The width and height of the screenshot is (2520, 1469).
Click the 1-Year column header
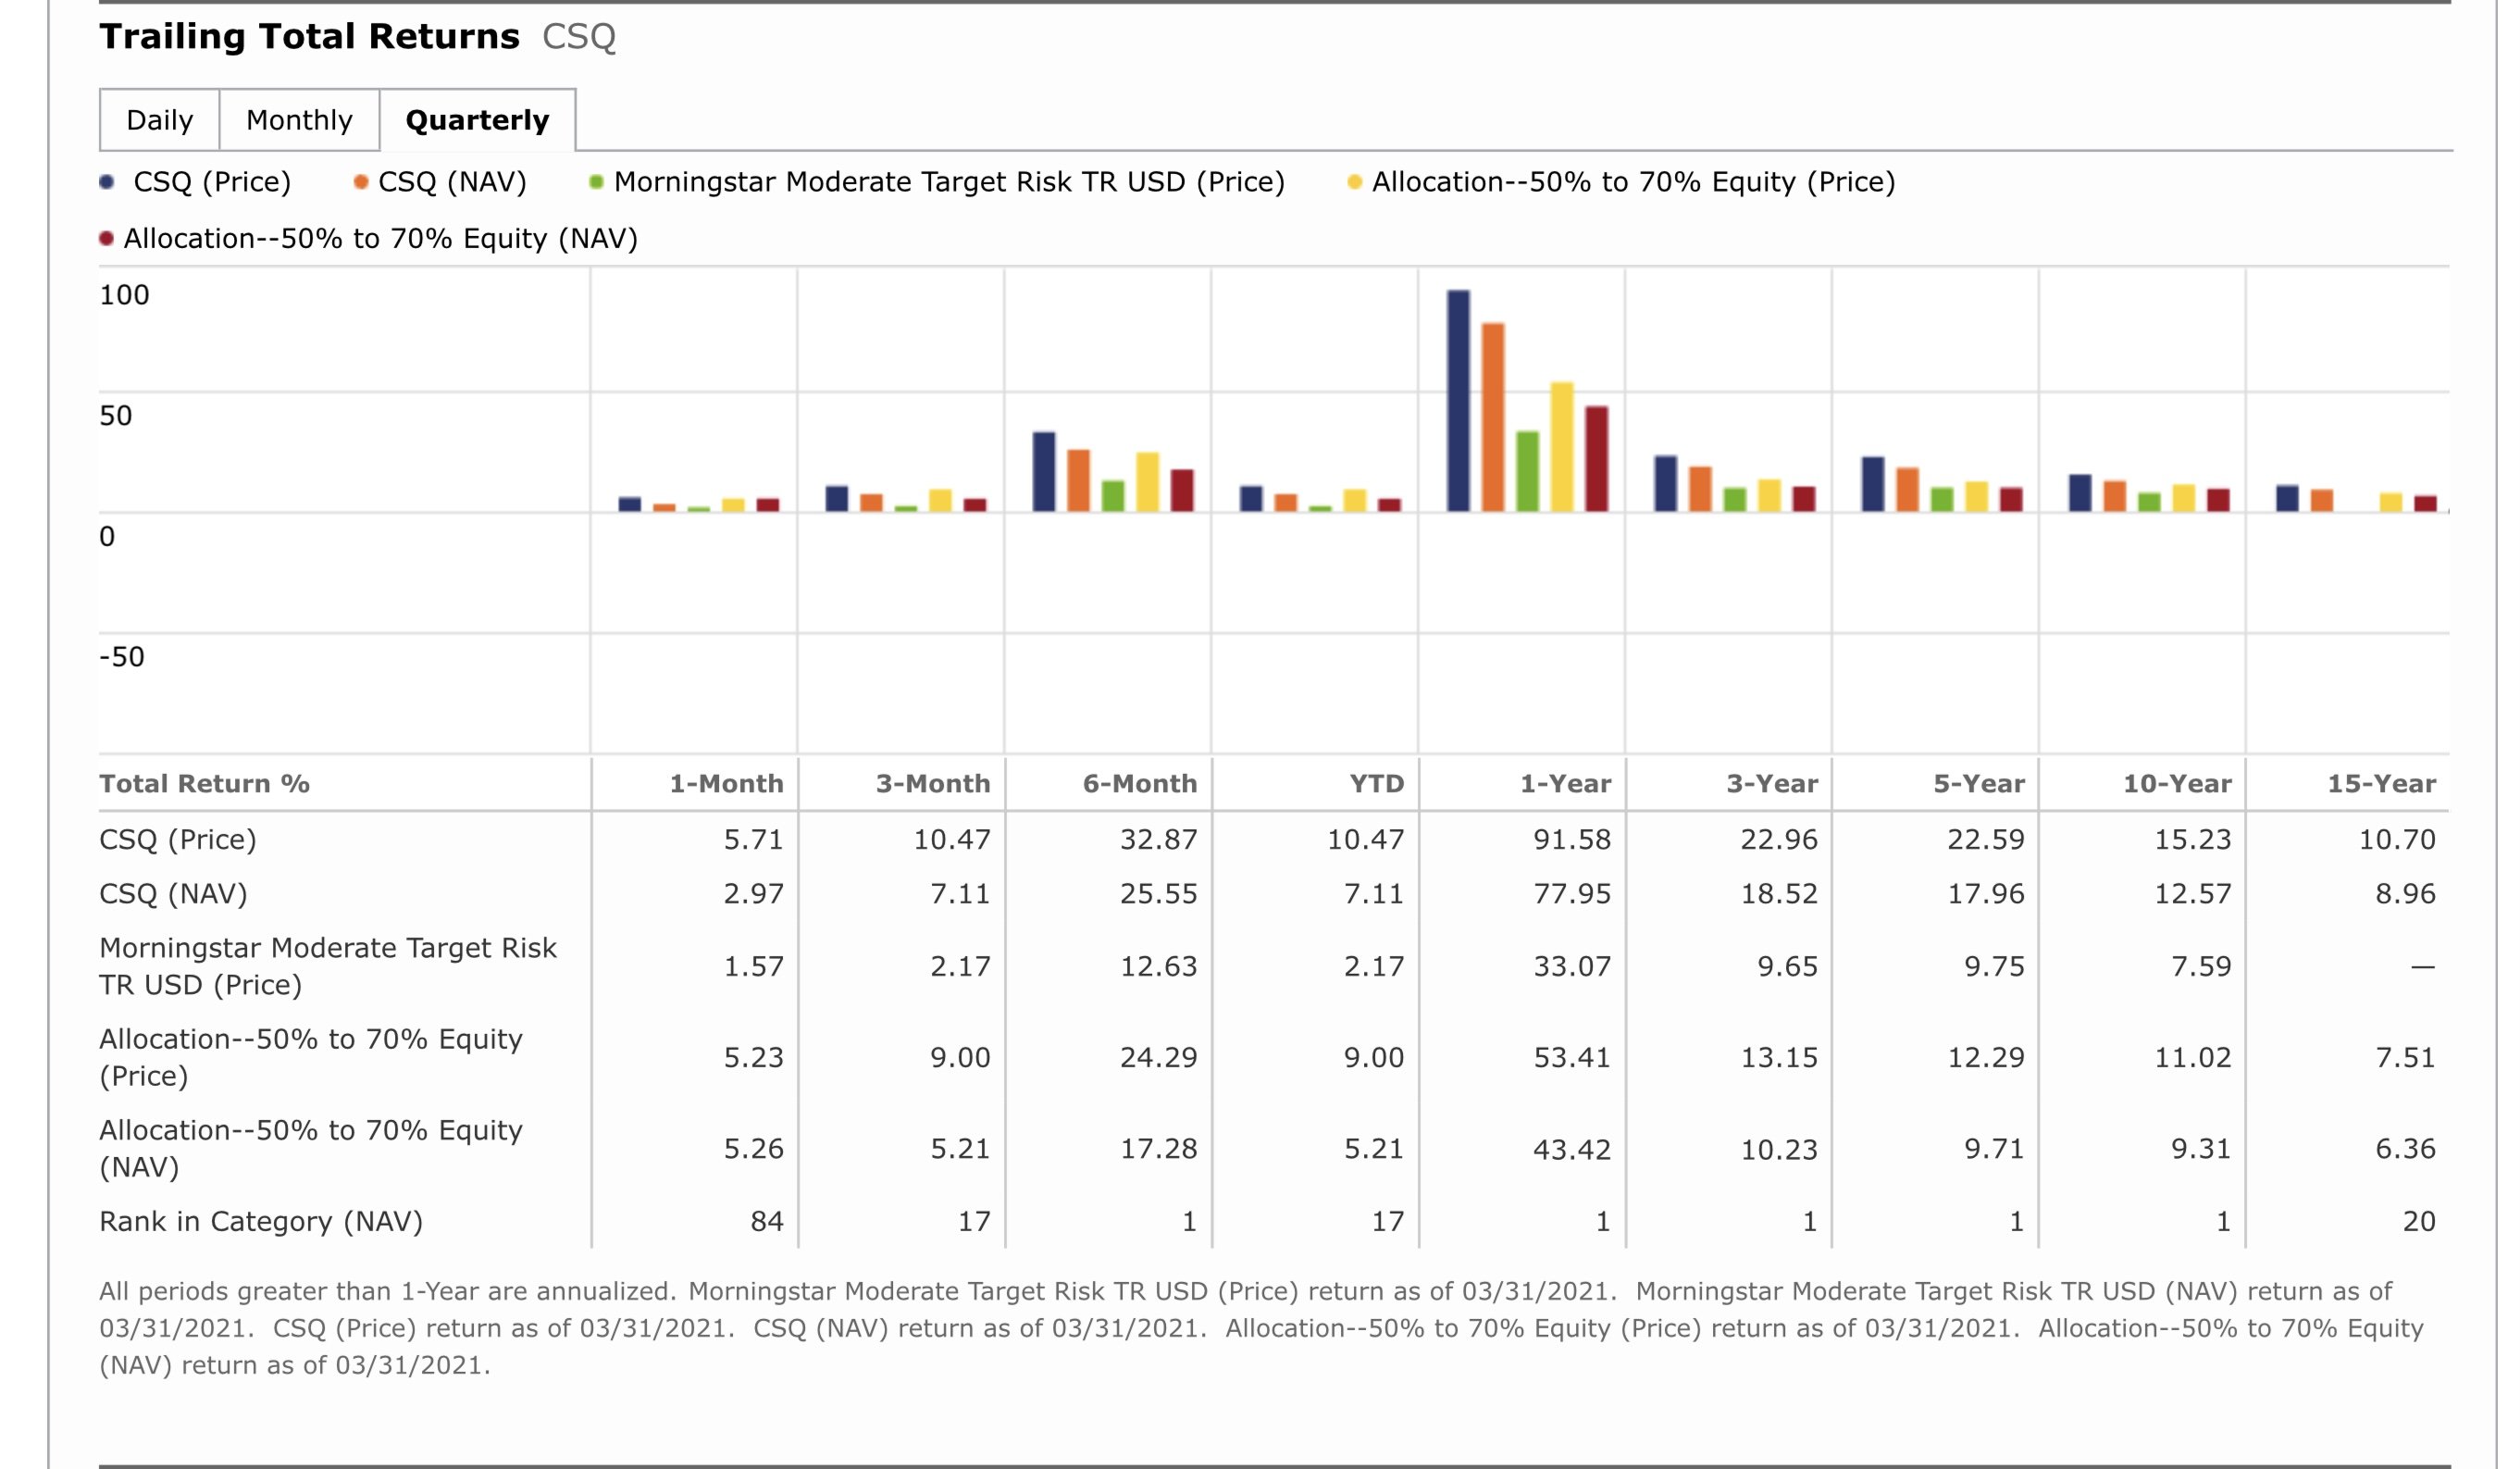(1565, 784)
